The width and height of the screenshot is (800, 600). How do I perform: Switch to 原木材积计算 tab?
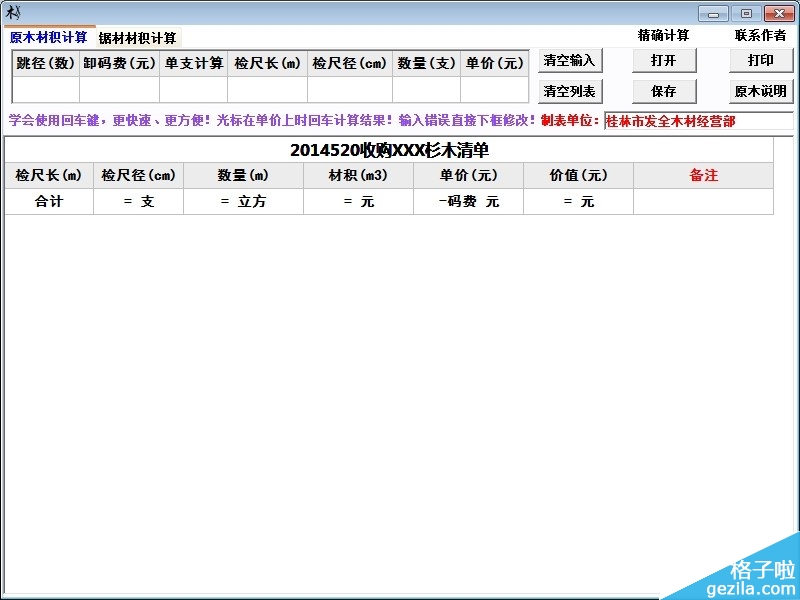[x=48, y=37]
